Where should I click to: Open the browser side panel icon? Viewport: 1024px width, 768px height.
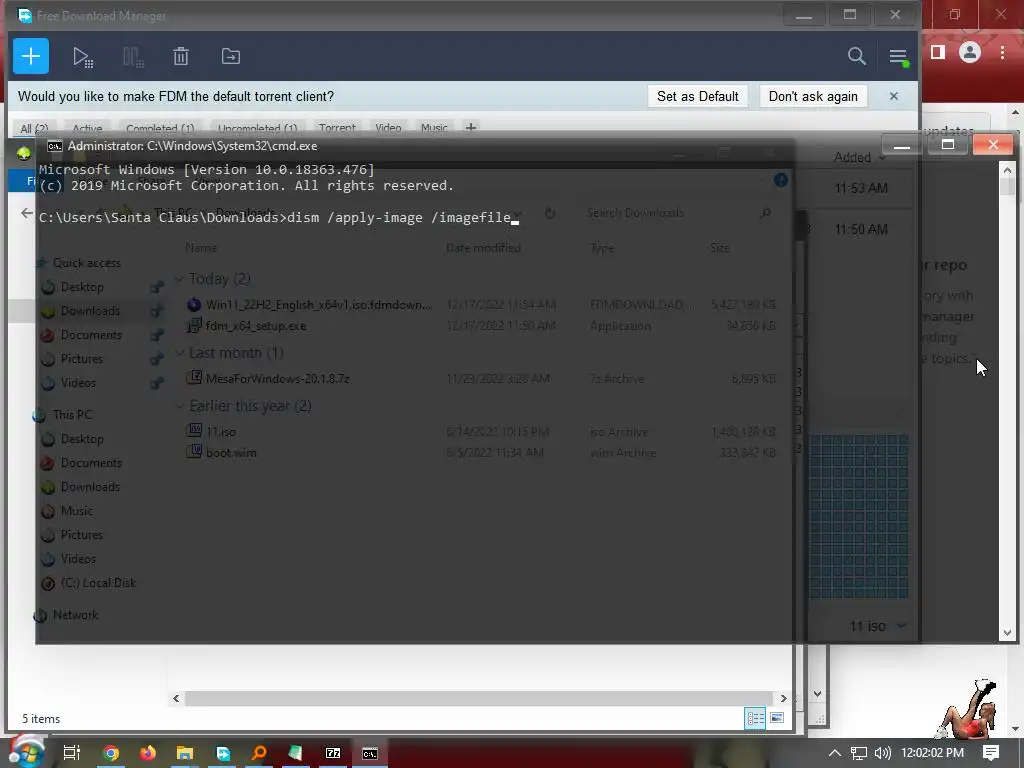(x=938, y=52)
